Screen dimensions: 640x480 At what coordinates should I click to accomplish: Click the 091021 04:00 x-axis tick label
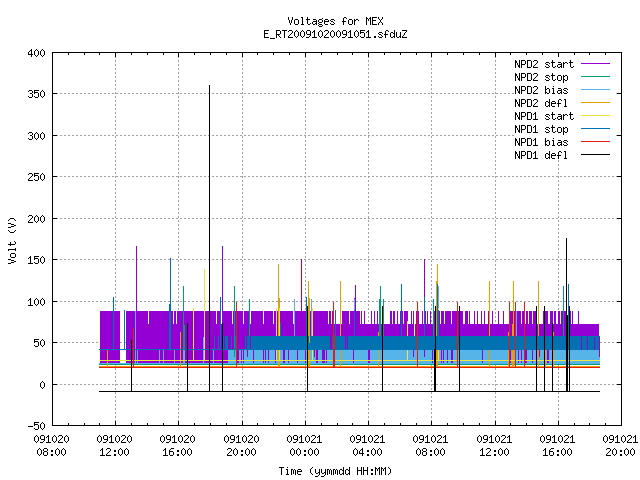(367, 446)
